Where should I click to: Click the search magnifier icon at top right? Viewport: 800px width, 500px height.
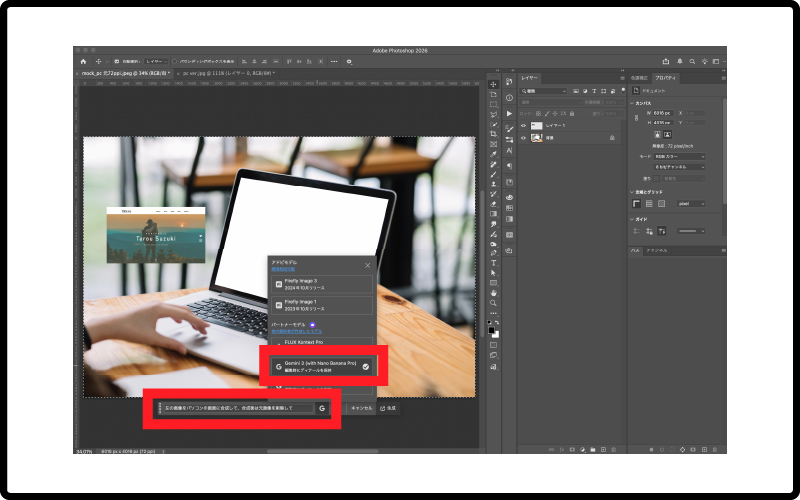692,61
